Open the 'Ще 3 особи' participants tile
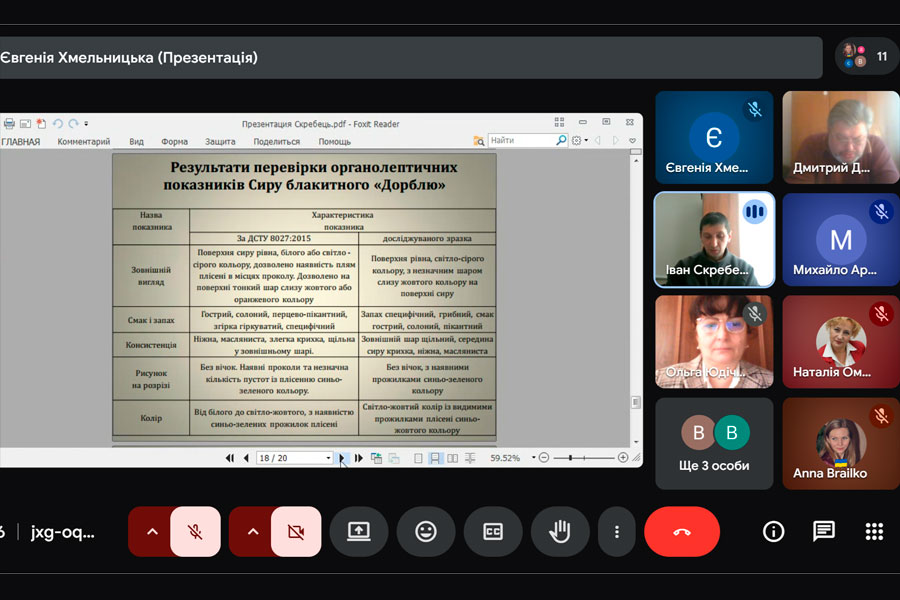Screen dimensions: 900x600 (x=714, y=443)
